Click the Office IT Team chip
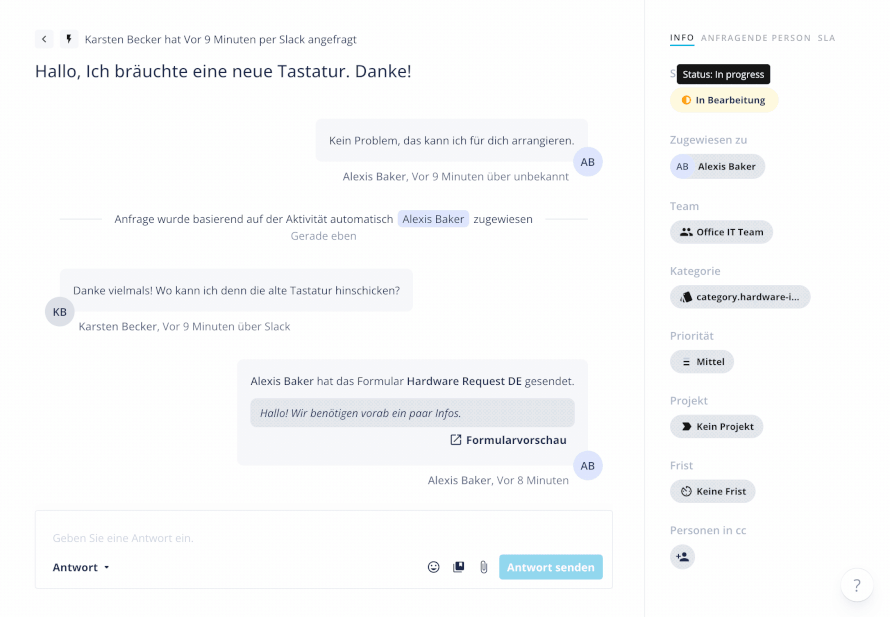This screenshot has width=890, height=617. (x=721, y=232)
